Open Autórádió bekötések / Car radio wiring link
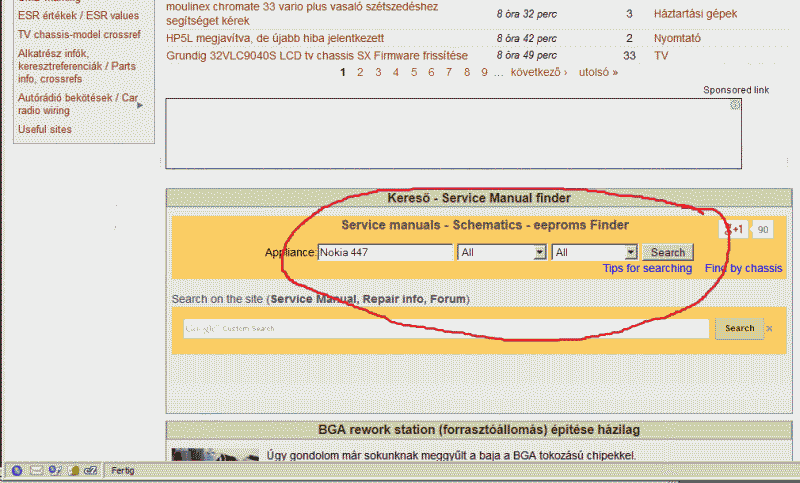800x483 pixels. pos(78,104)
